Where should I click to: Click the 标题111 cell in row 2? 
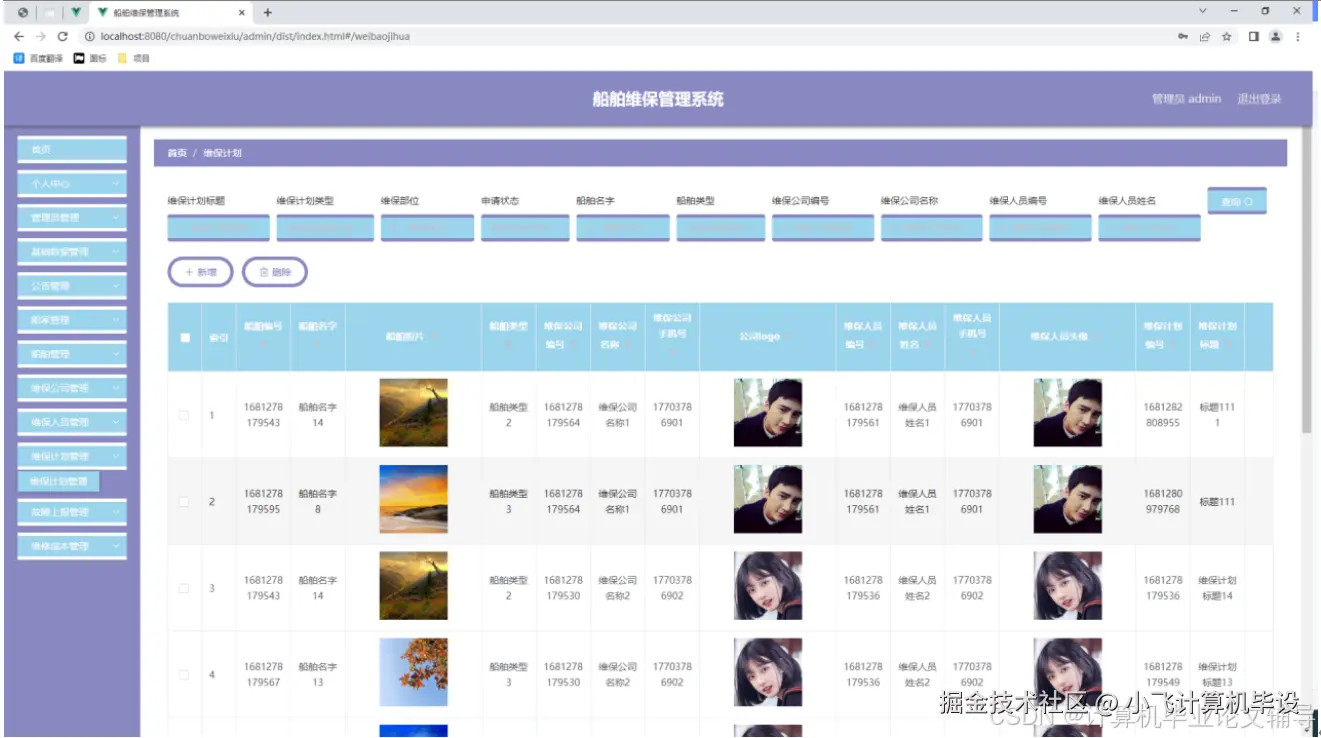(1217, 502)
